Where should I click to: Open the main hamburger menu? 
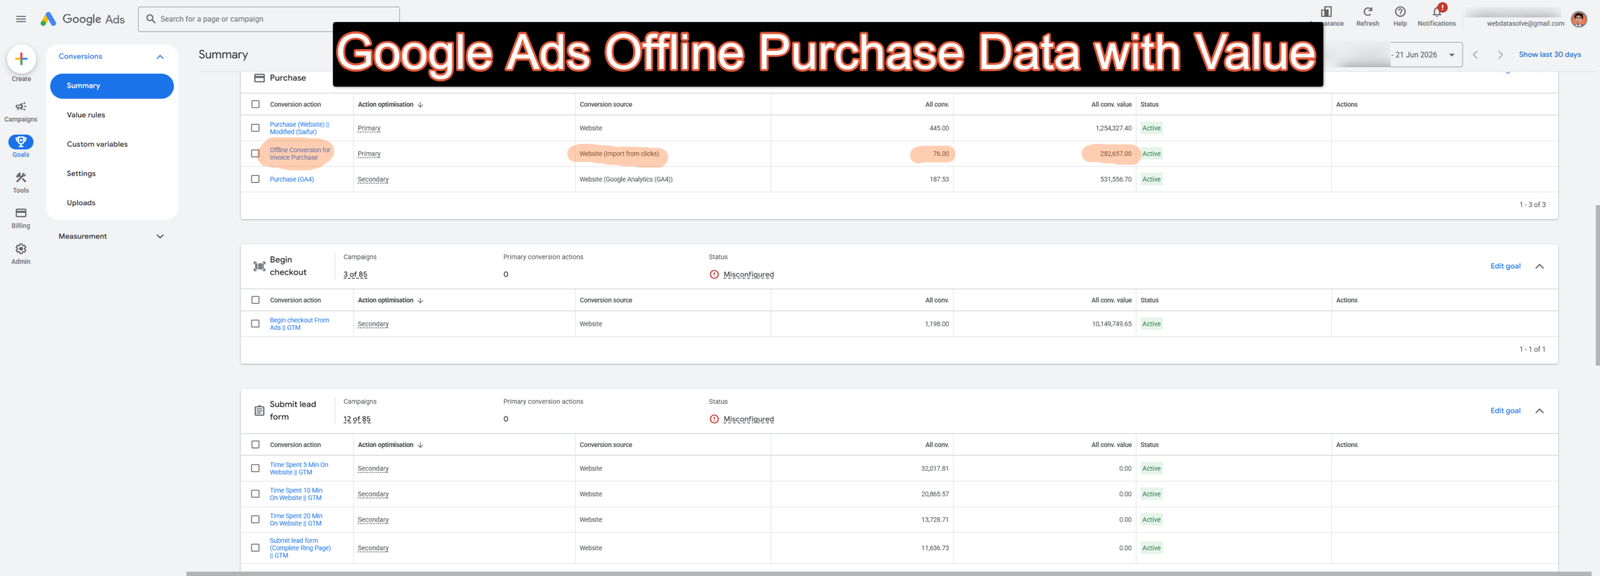tap(20, 19)
